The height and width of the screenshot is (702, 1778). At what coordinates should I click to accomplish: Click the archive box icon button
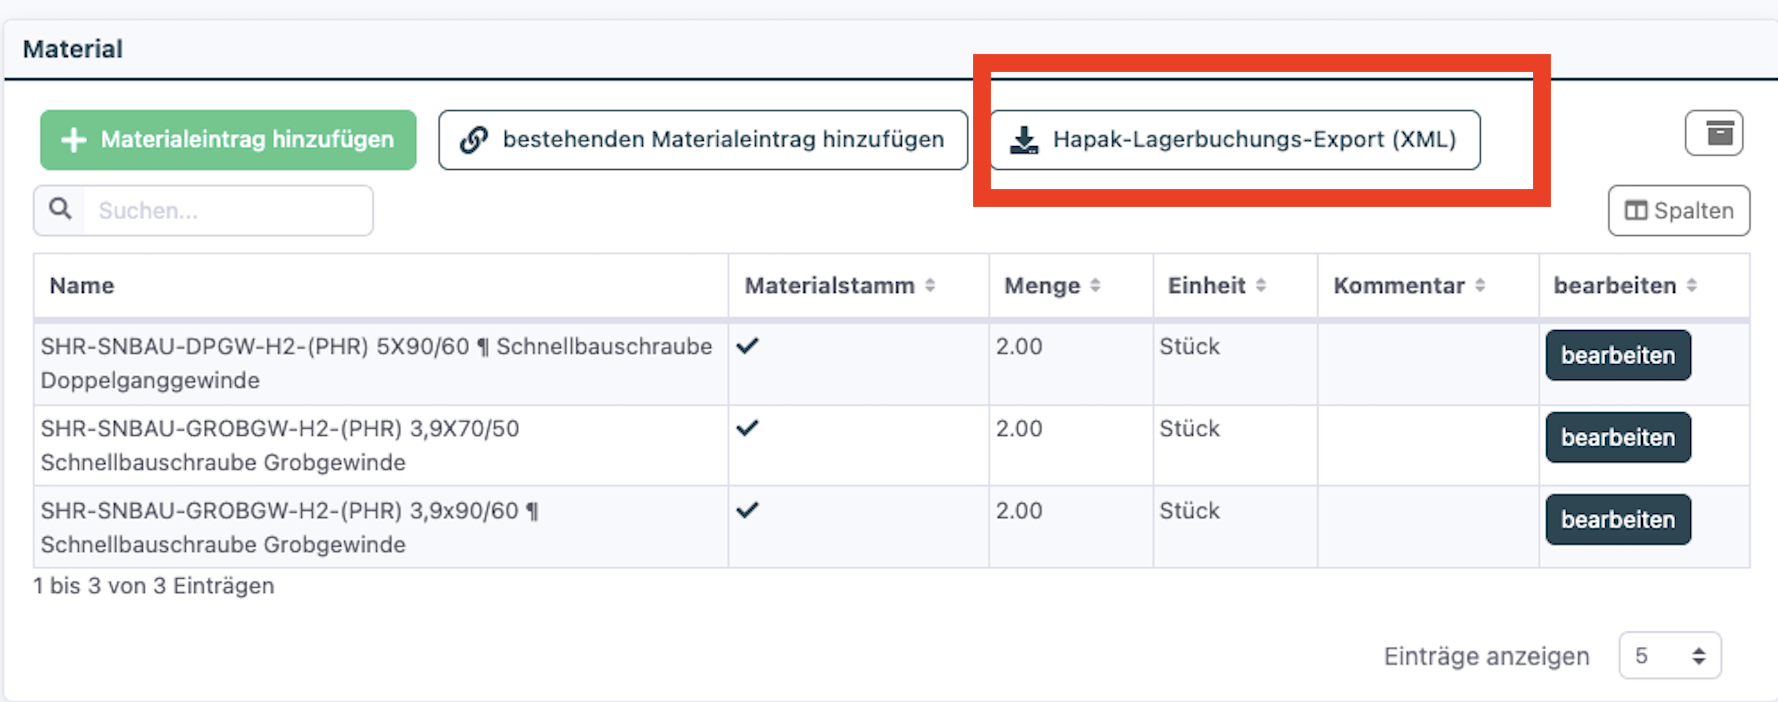(1714, 133)
